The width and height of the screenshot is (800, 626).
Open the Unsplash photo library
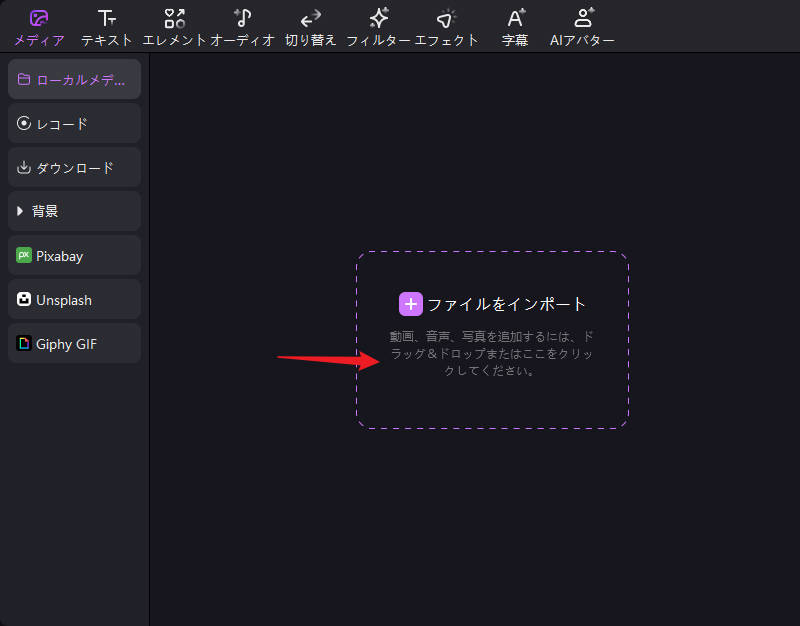[x=73, y=299]
